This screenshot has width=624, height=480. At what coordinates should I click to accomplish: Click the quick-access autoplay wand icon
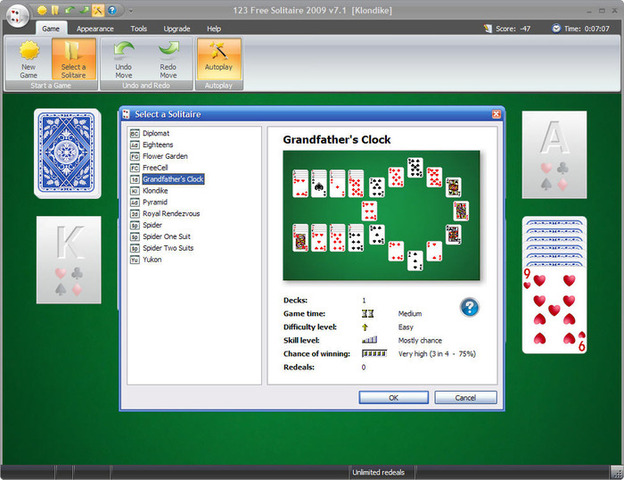[x=98, y=10]
